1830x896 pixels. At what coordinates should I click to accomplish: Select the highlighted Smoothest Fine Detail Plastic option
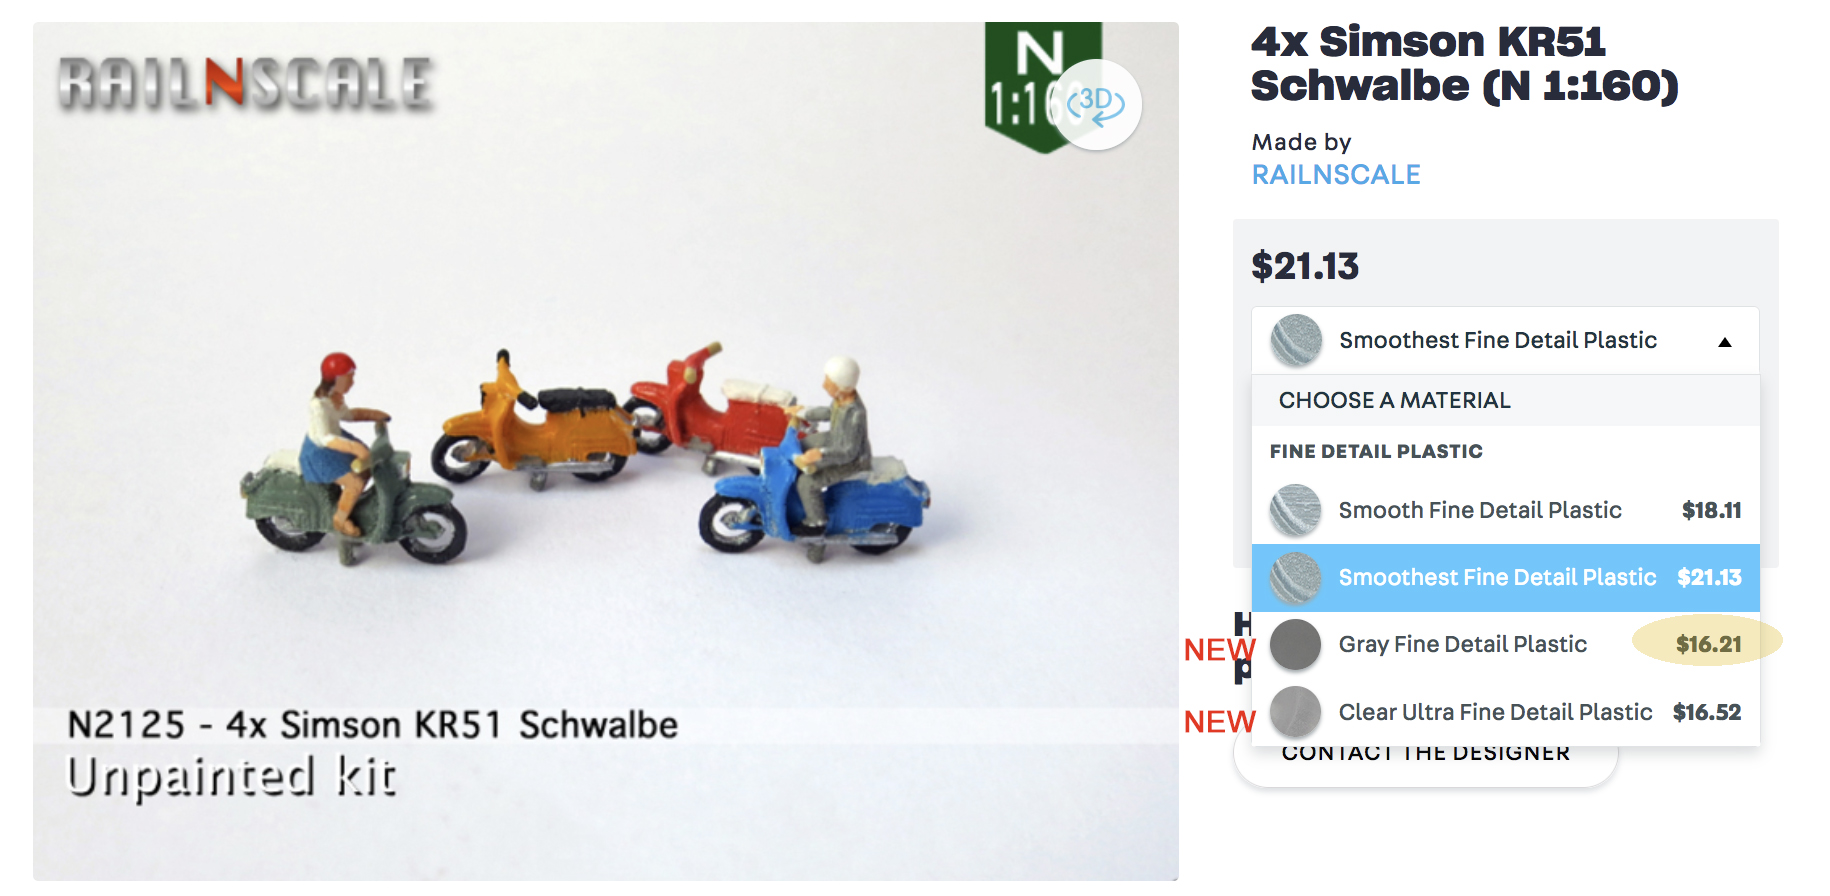point(1497,578)
